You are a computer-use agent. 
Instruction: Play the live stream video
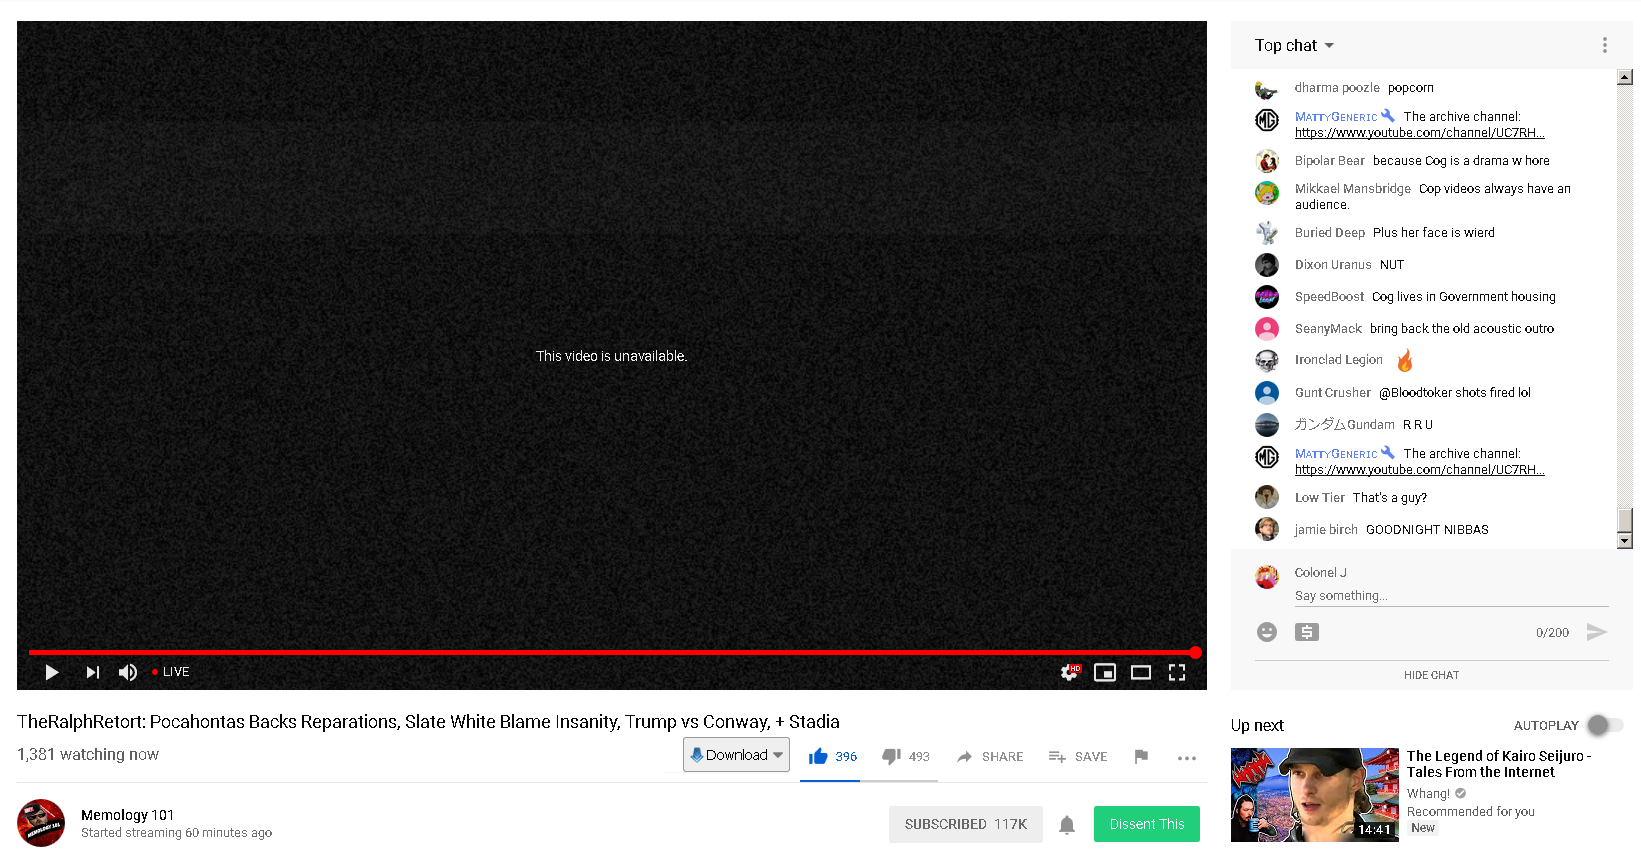(x=52, y=672)
